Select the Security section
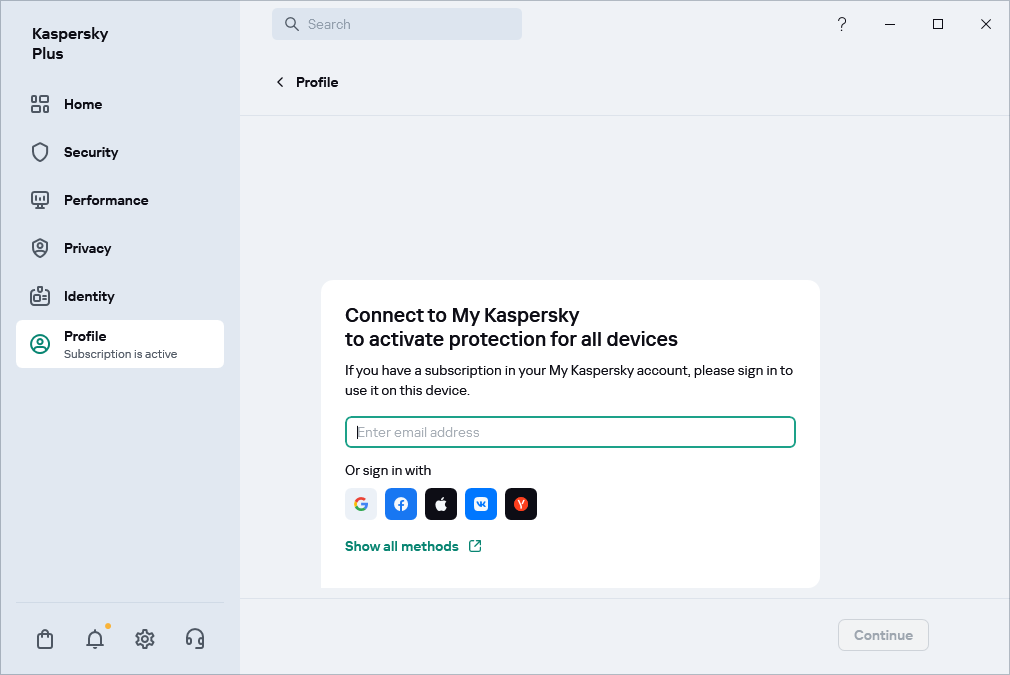1010x675 pixels. [x=89, y=152]
